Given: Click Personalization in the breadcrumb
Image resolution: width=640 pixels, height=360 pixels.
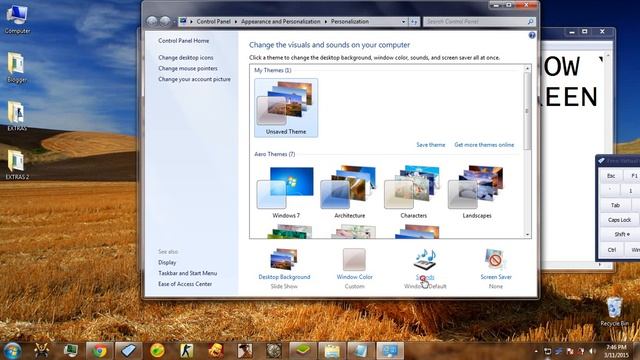Looking at the screenshot, I should pos(350,22).
